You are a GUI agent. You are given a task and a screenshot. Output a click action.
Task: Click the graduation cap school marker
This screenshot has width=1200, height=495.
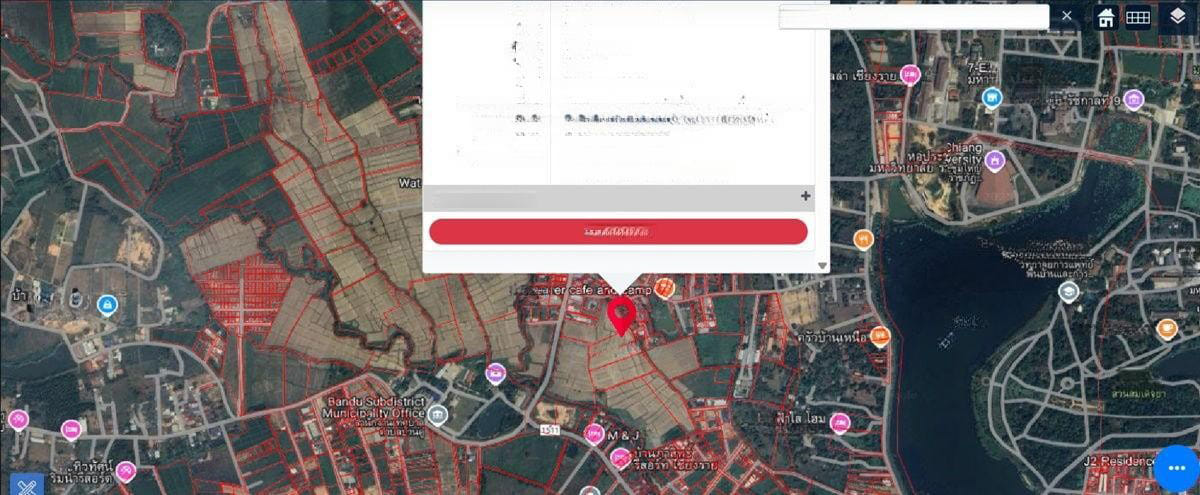click(x=1068, y=291)
